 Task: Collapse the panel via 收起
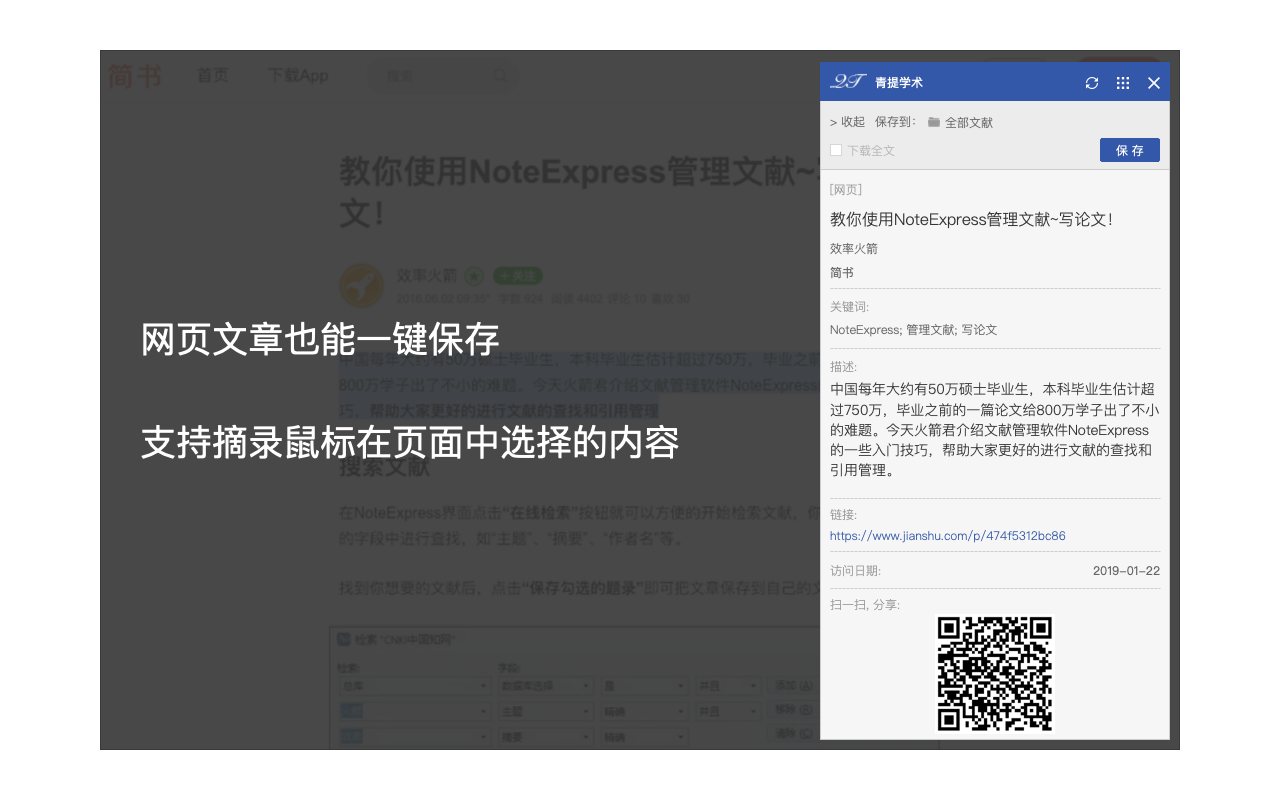(847, 122)
